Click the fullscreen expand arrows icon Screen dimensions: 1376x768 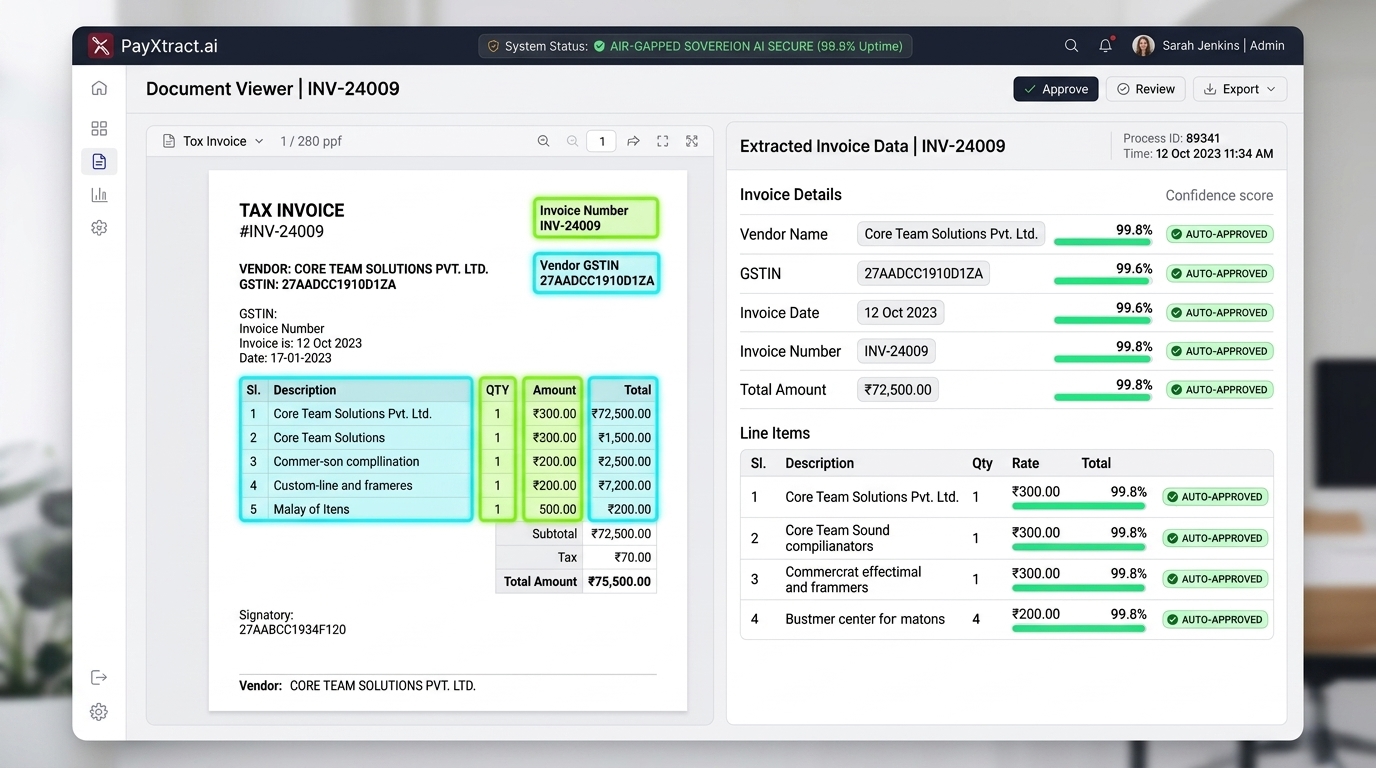pyautogui.click(x=692, y=141)
